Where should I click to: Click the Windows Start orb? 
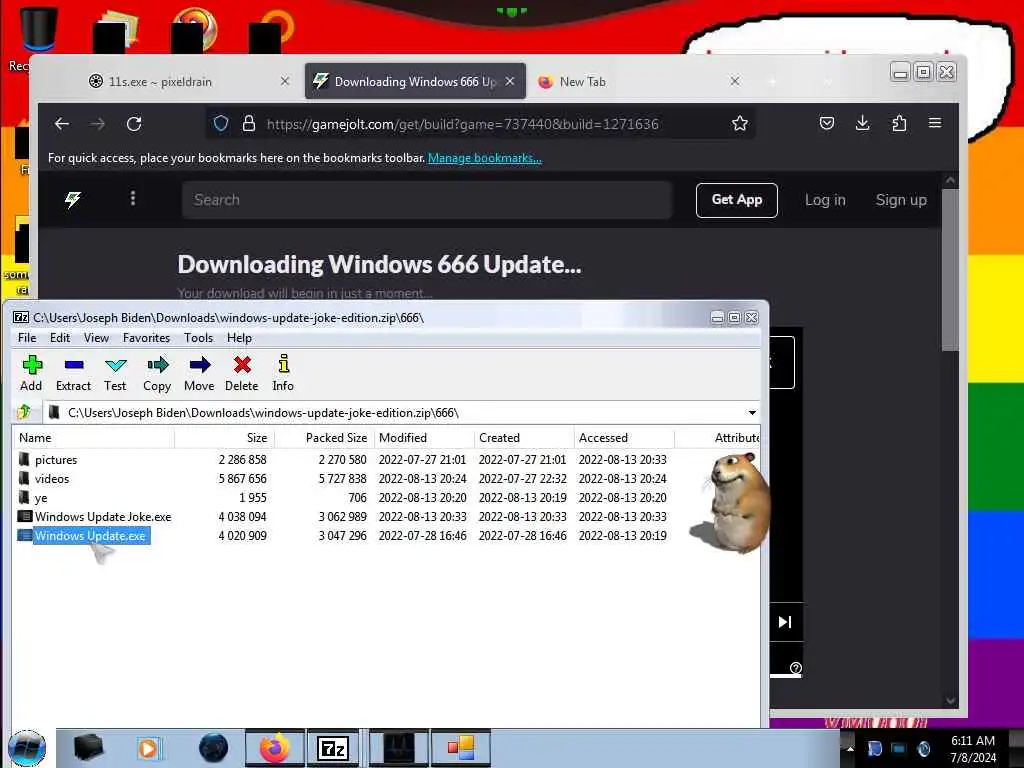click(27, 748)
